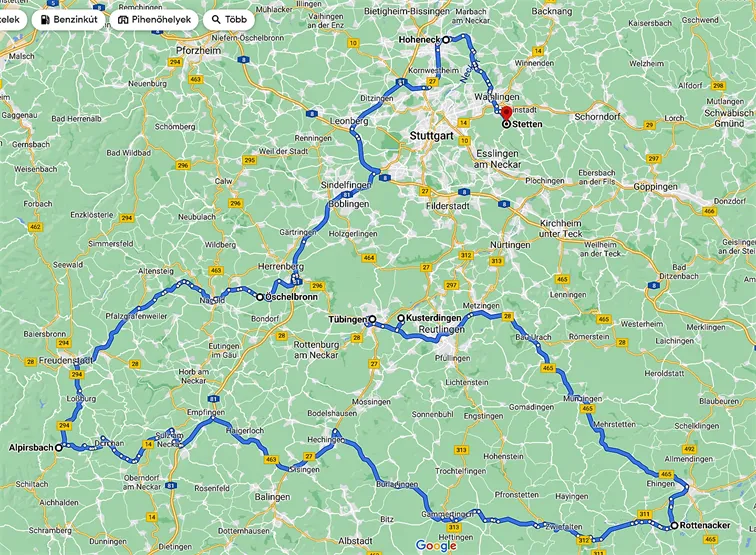The width and height of the screenshot is (756, 555).
Task: Click the Google logo at bottom
Action: click(x=436, y=545)
